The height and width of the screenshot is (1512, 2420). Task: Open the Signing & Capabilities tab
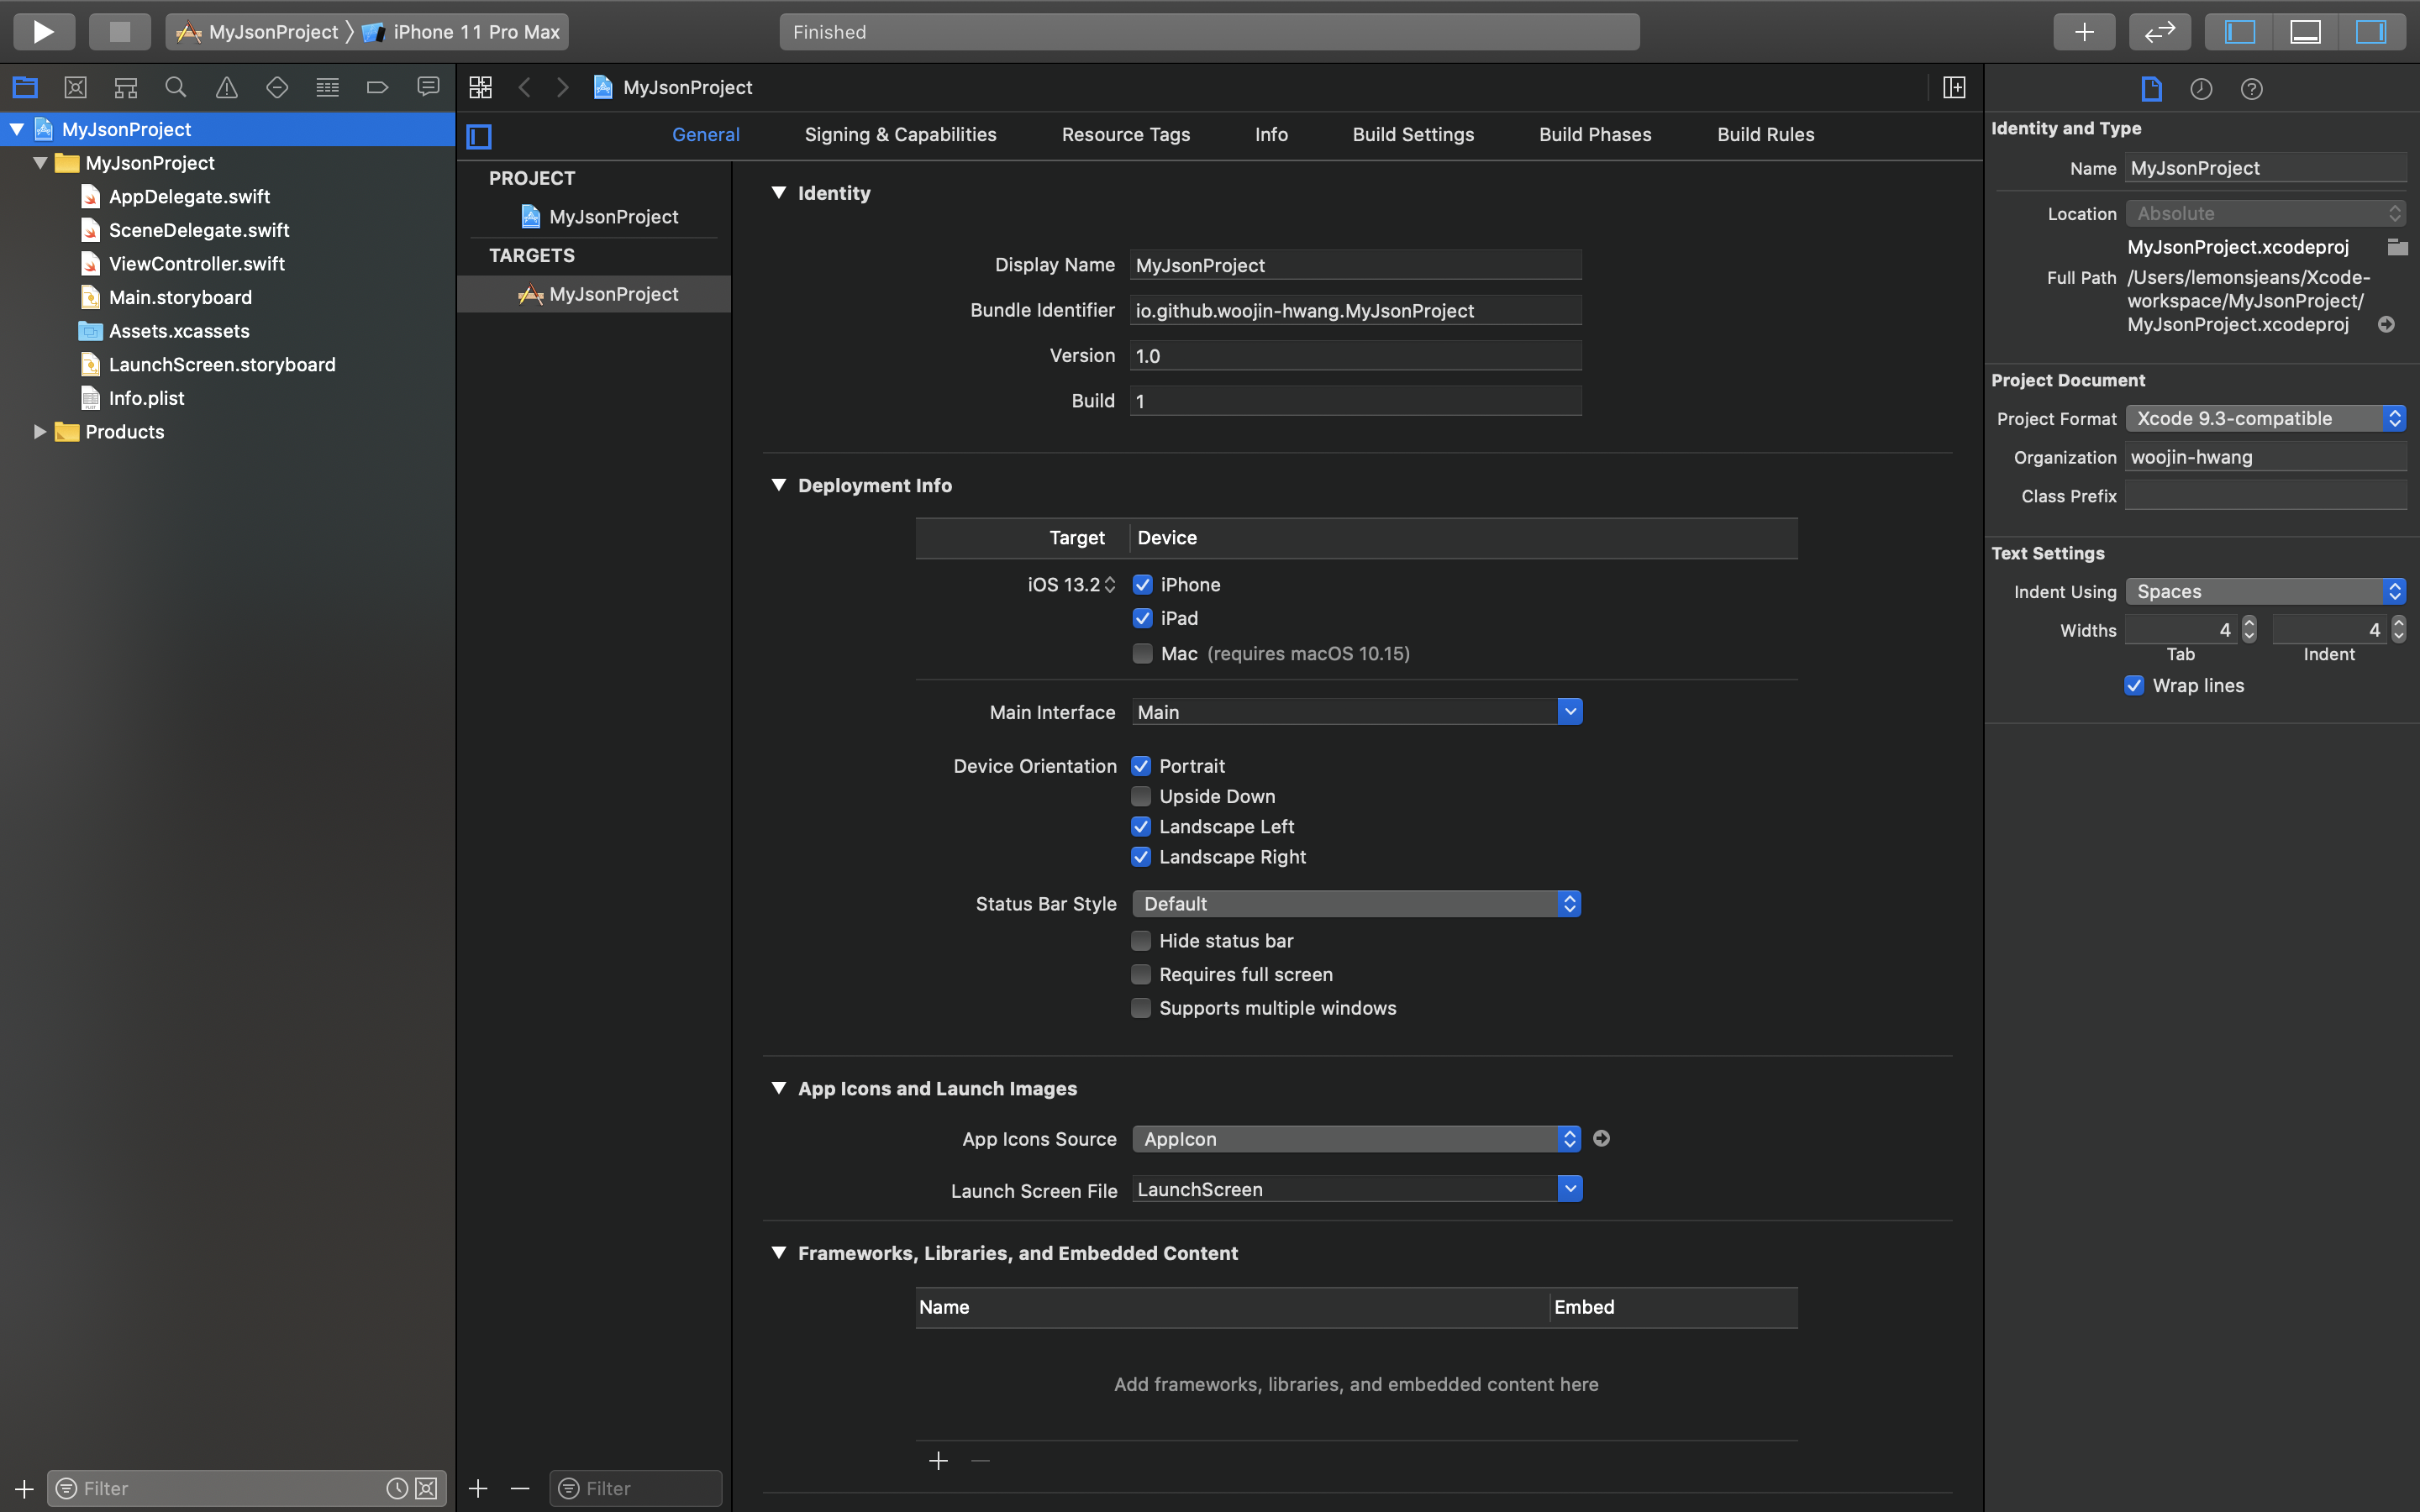pos(900,135)
